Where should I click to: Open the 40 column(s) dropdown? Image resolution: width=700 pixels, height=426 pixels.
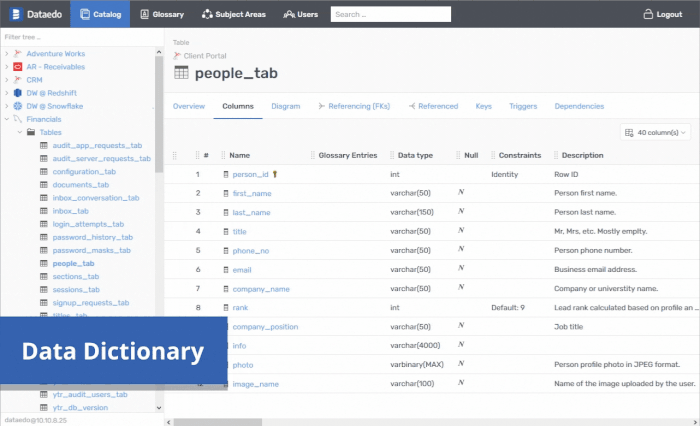[656, 132]
